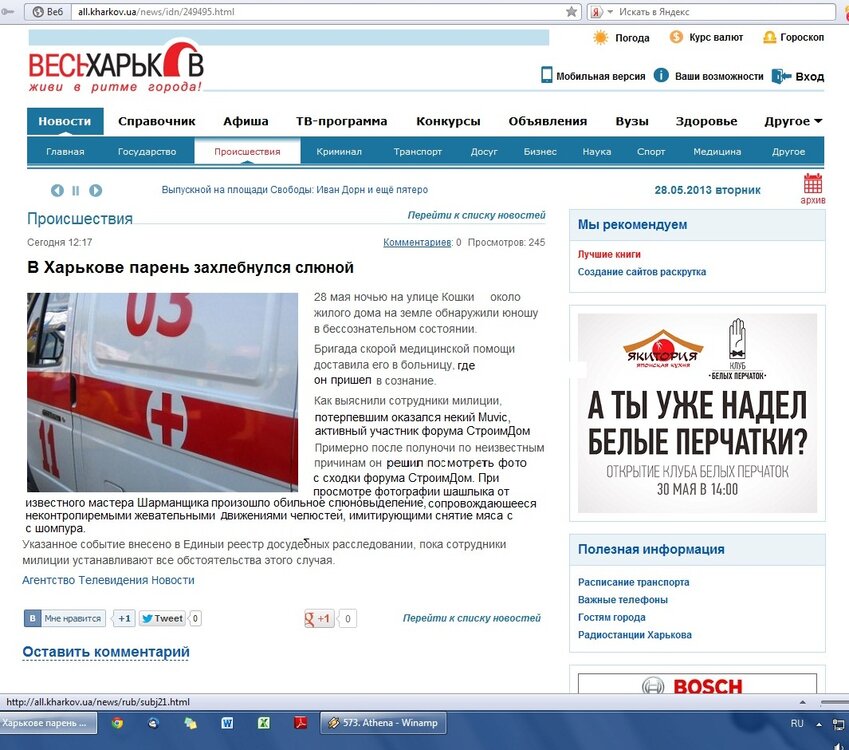Viewport: 849px width, 750px height.
Task: Select the Новости main tab
Action: click(x=65, y=121)
